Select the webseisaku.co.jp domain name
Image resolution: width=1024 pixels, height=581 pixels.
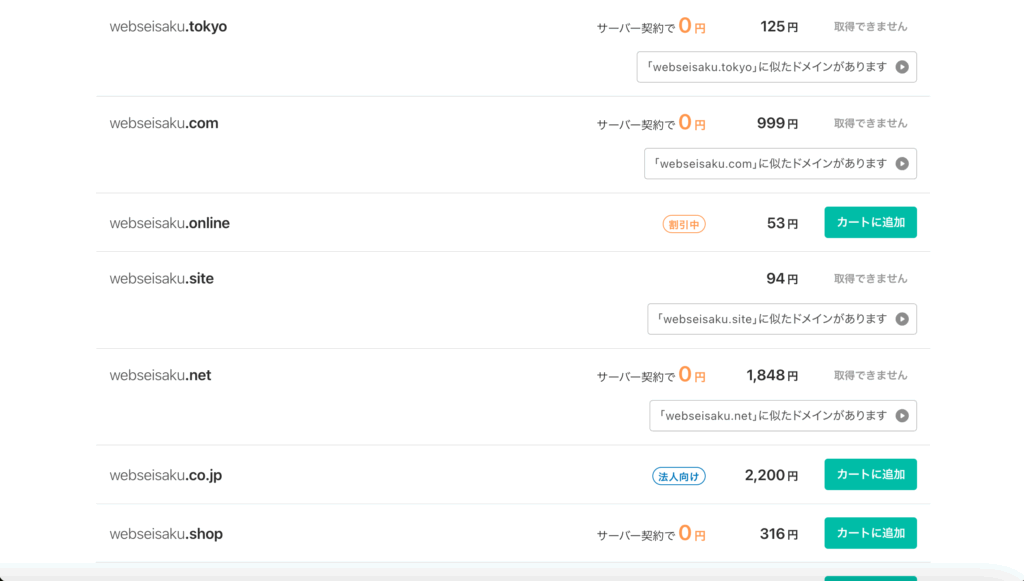tap(166, 475)
